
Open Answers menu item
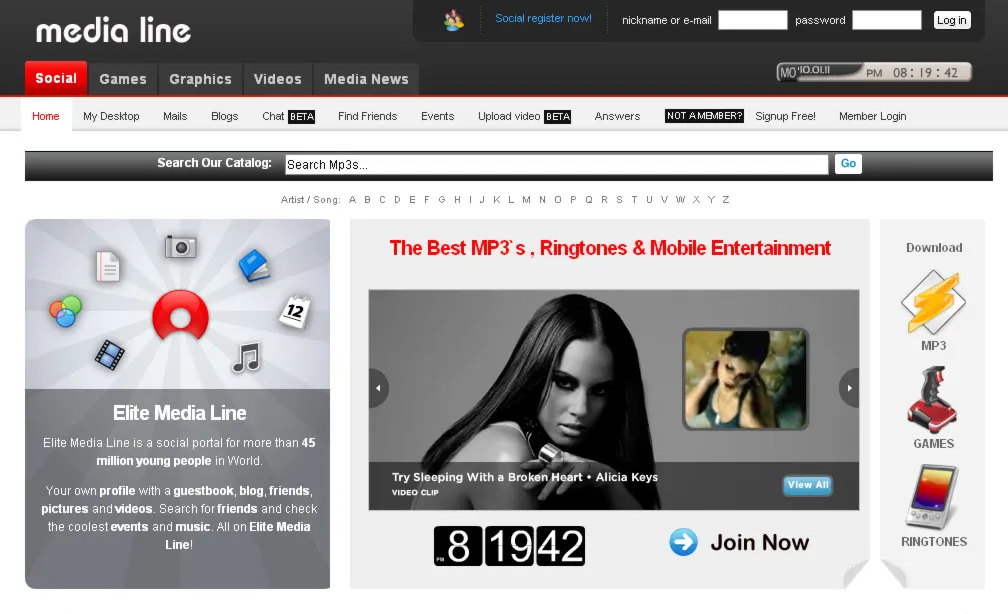tap(617, 116)
